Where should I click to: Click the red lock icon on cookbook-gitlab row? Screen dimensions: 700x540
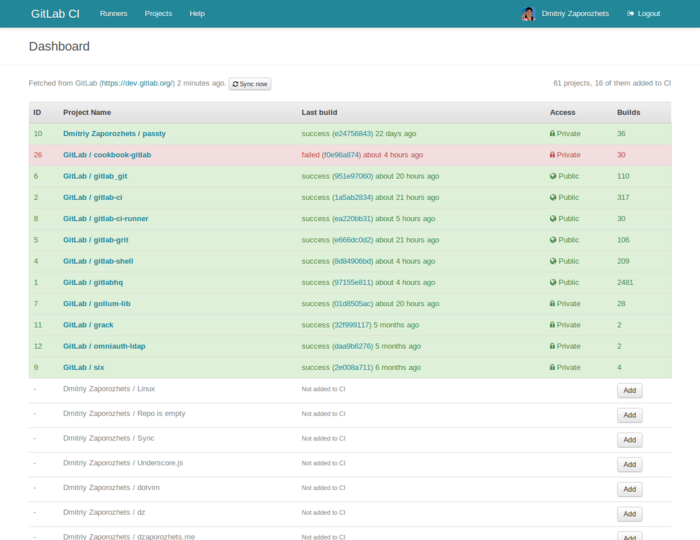click(x=552, y=155)
